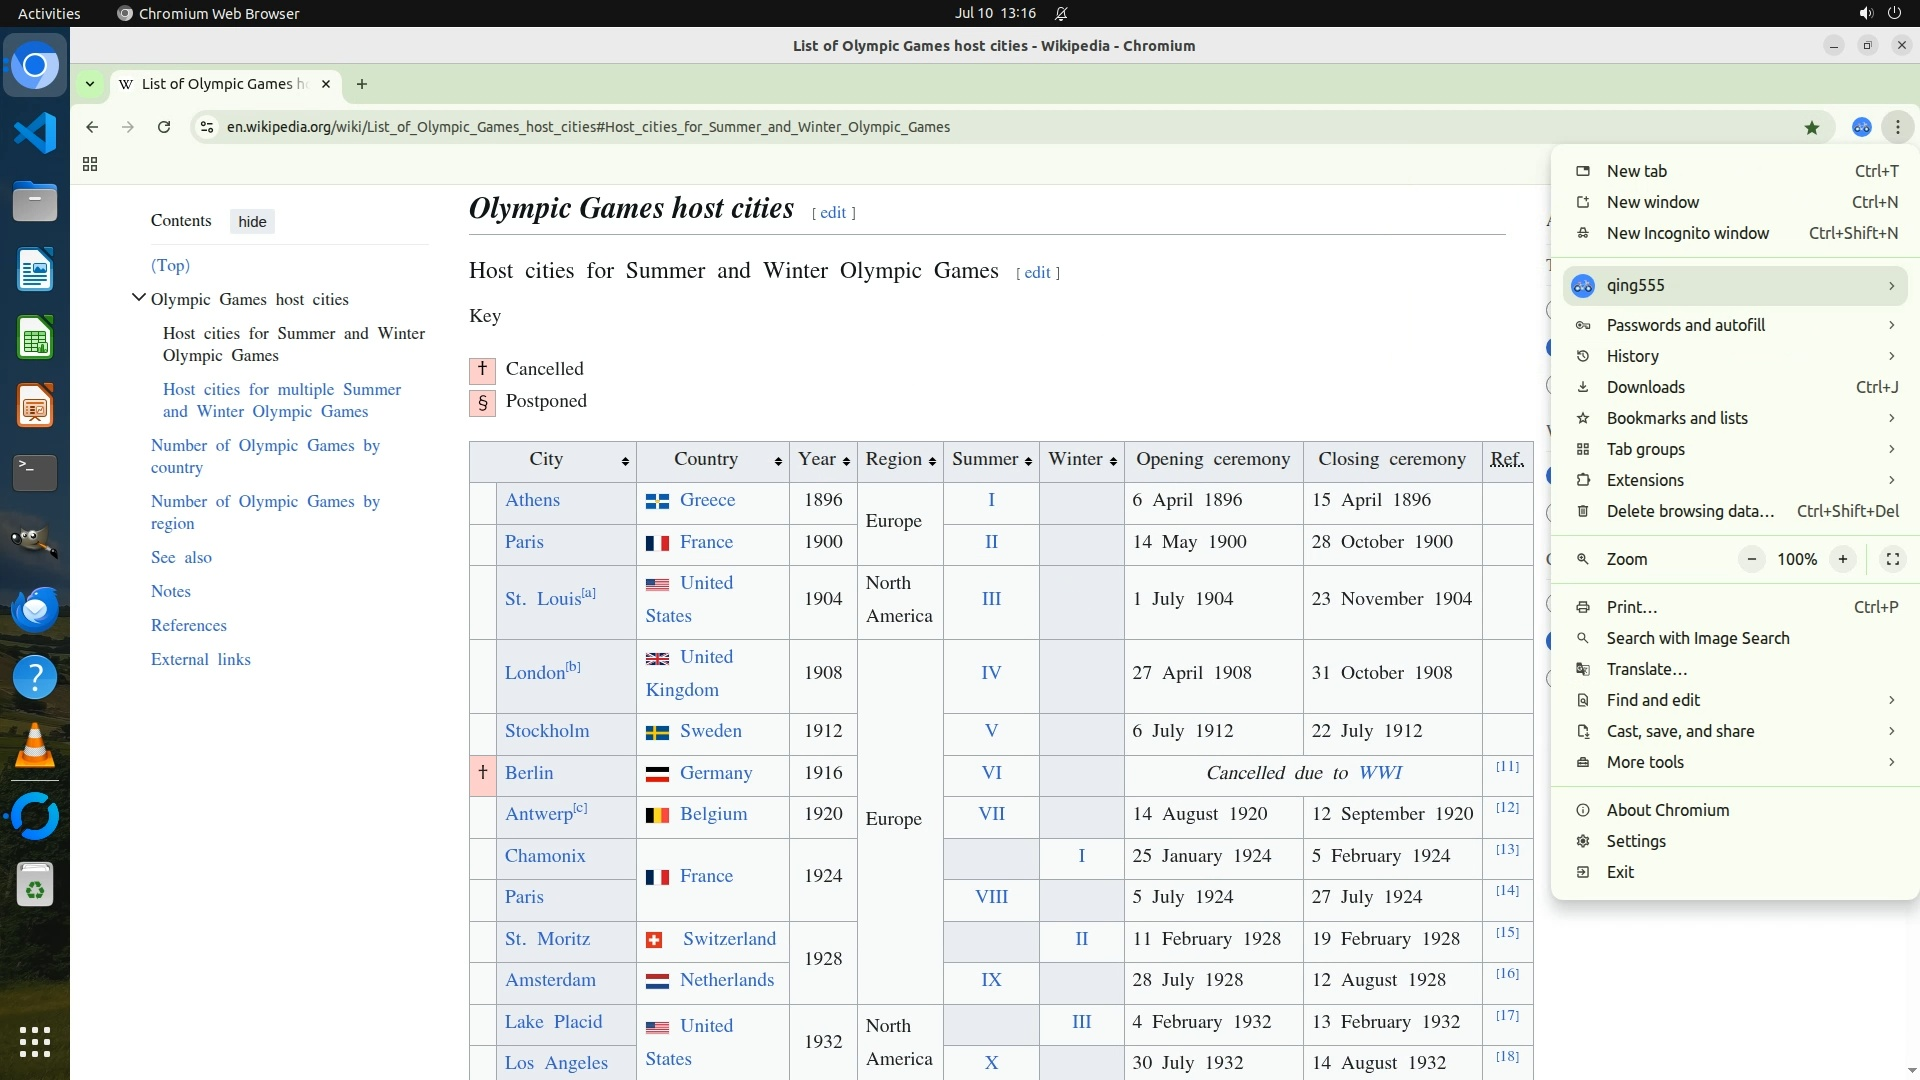Open the site information icon in address bar
Screen dimensions: 1920x1080
tap(207, 127)
